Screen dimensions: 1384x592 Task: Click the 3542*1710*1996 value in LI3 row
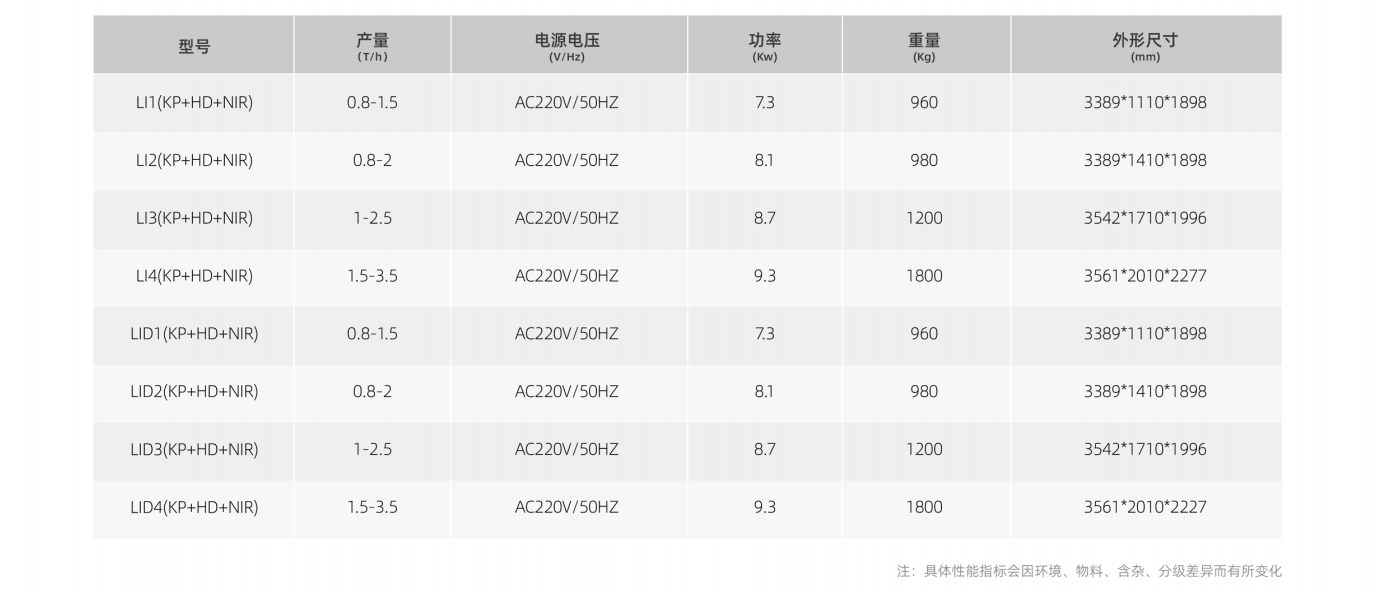(x=1145, y=218)
